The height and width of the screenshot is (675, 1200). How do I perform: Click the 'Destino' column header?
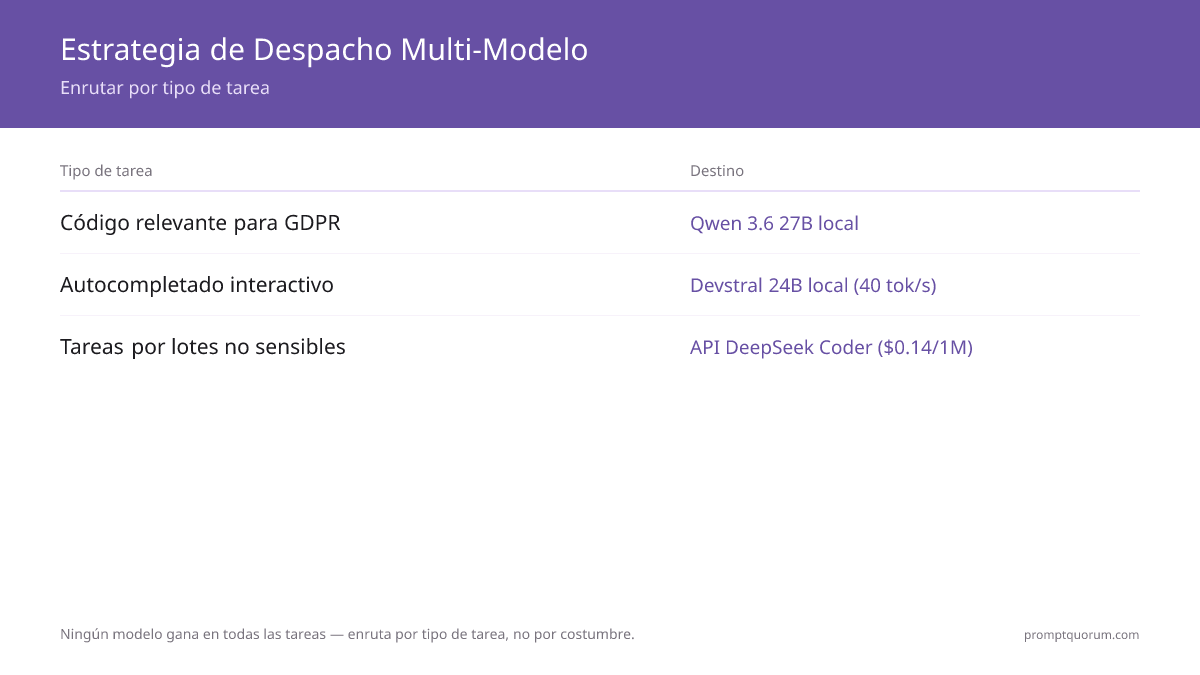717,171
